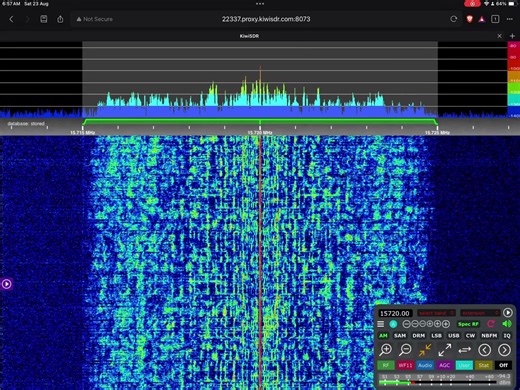Viewport: 520px width, 390px height.
Task: Click the frequency field showing 15720.00
Action: click(x=395, y=313)
